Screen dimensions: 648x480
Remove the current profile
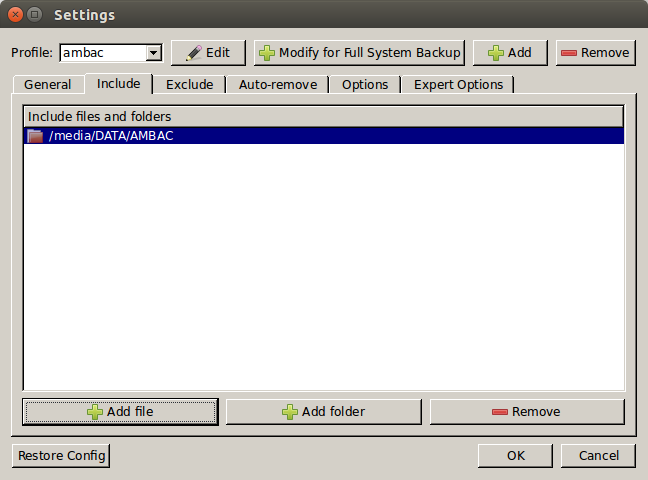pos(596,53)
